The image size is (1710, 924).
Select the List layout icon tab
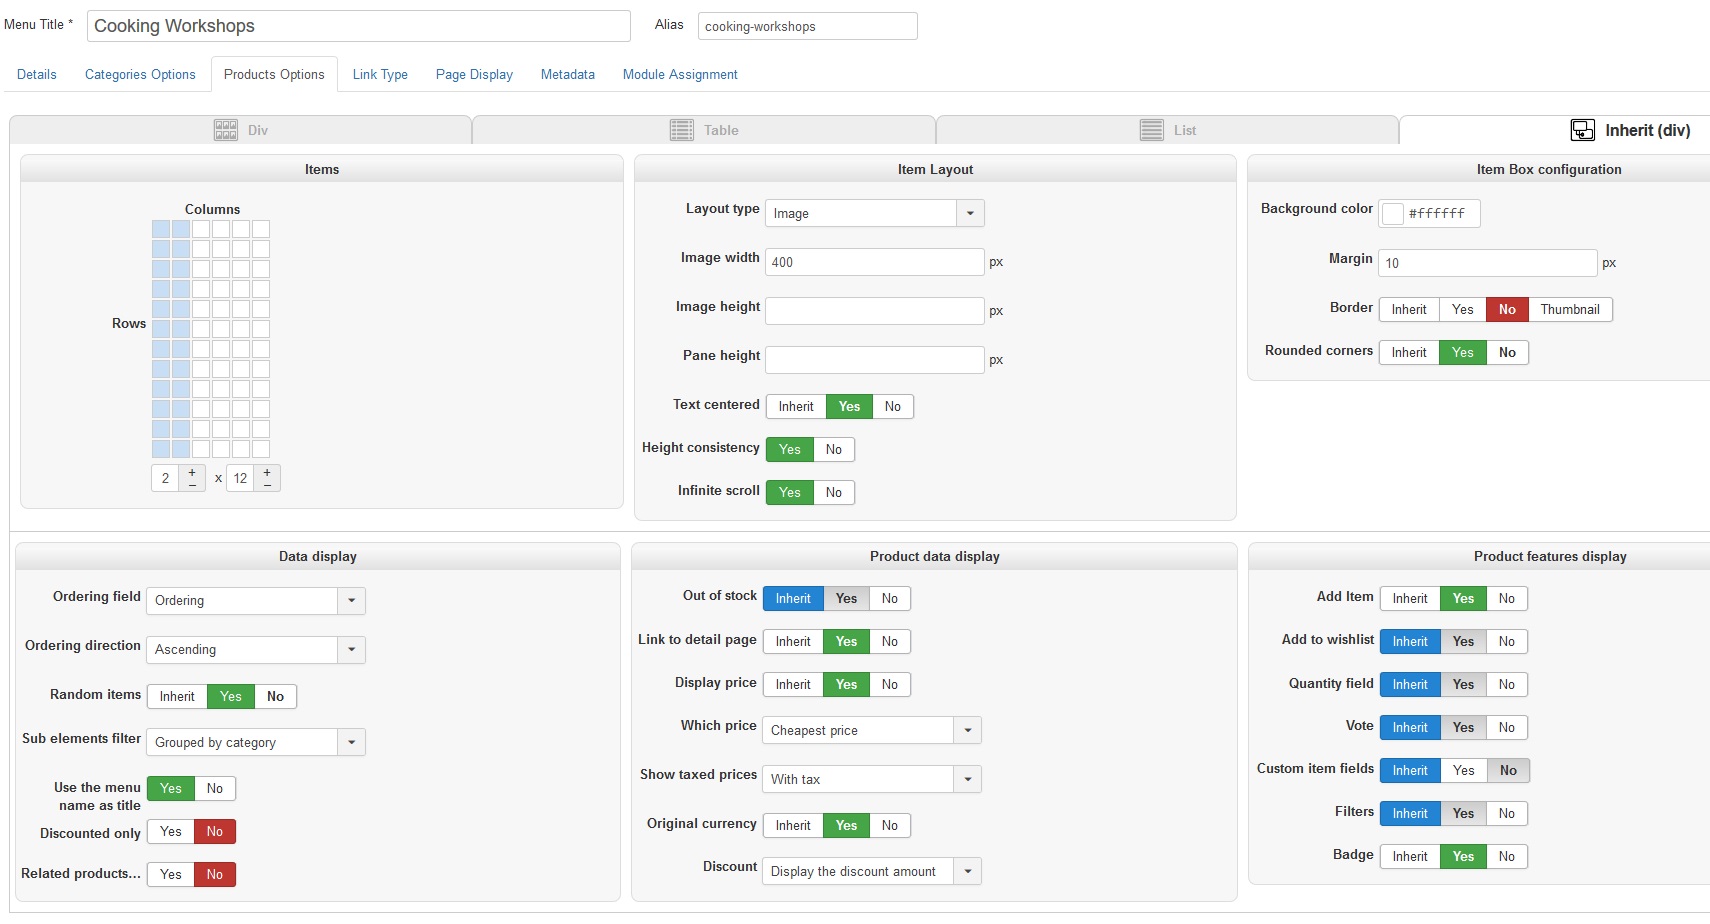(x=1167, y=130)
